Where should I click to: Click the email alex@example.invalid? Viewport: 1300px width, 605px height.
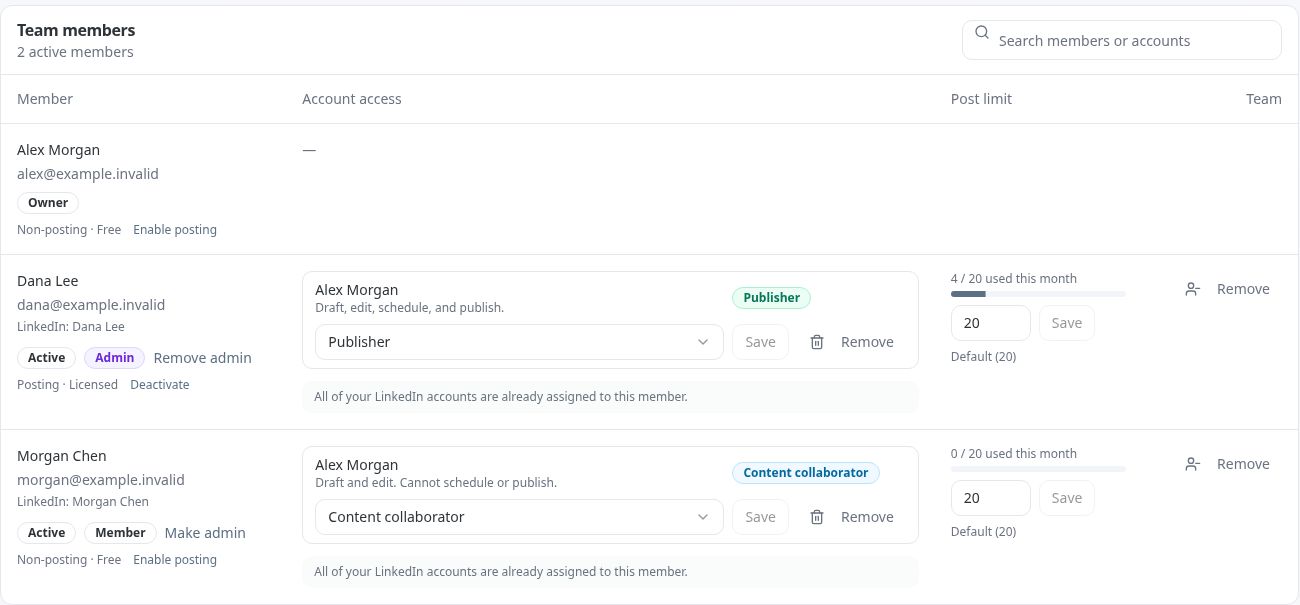88,174
